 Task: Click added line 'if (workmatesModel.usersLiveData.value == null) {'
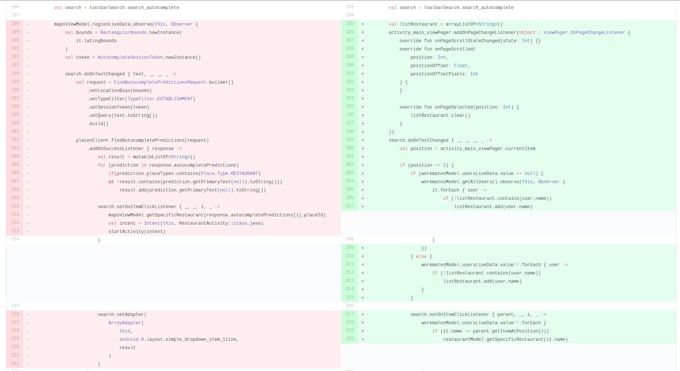[x=477, y=173]
